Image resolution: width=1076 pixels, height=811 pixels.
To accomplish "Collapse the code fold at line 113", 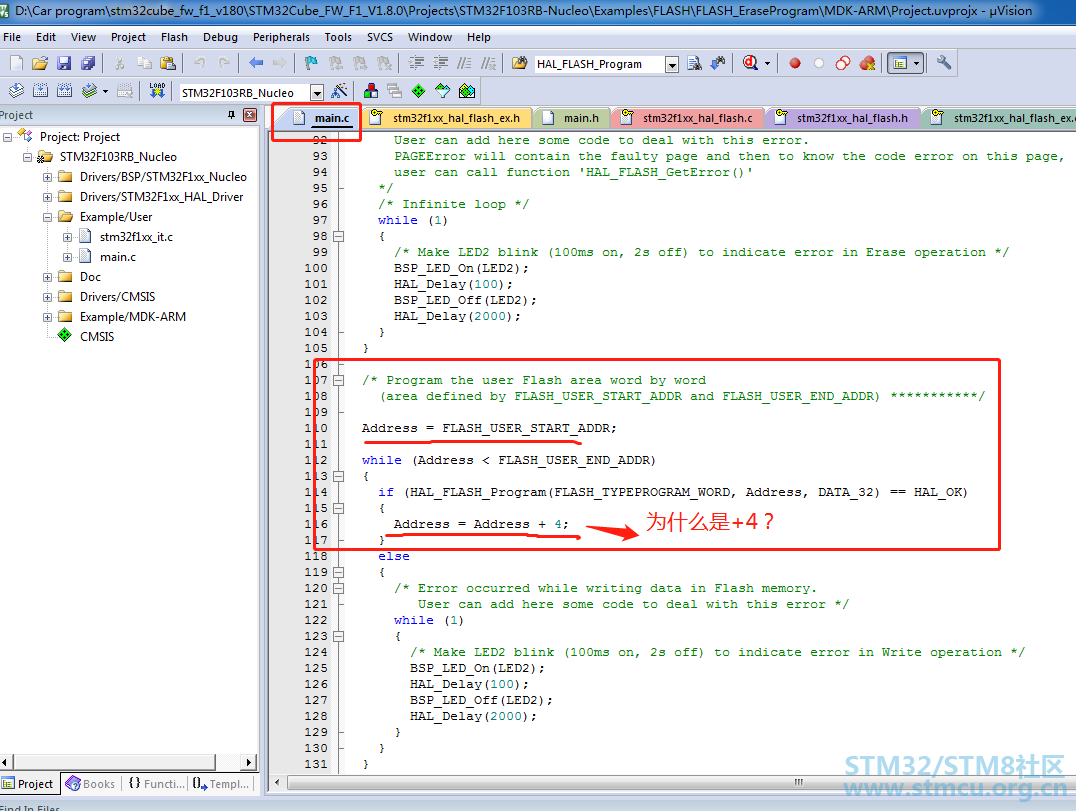I will tap(338, 476).
